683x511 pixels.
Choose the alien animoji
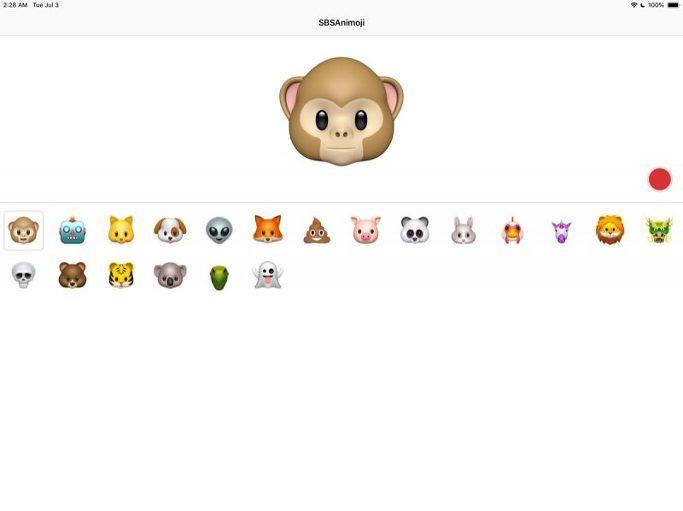coord(219,230)
